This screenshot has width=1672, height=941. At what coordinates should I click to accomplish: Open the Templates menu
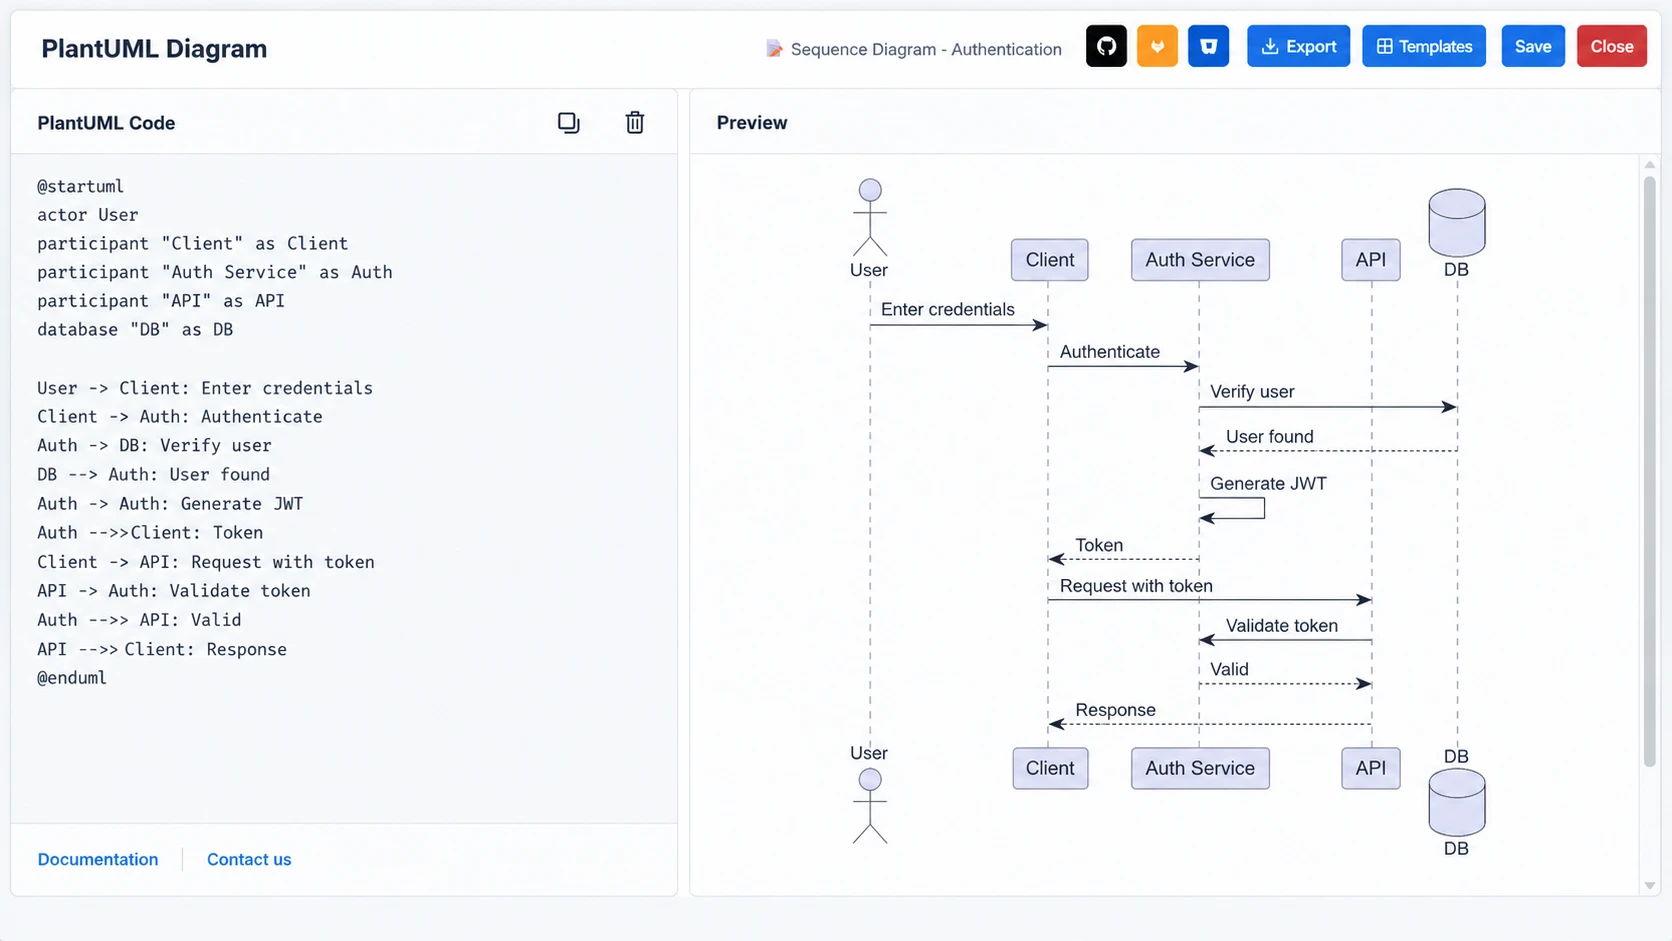[1424, 46]
